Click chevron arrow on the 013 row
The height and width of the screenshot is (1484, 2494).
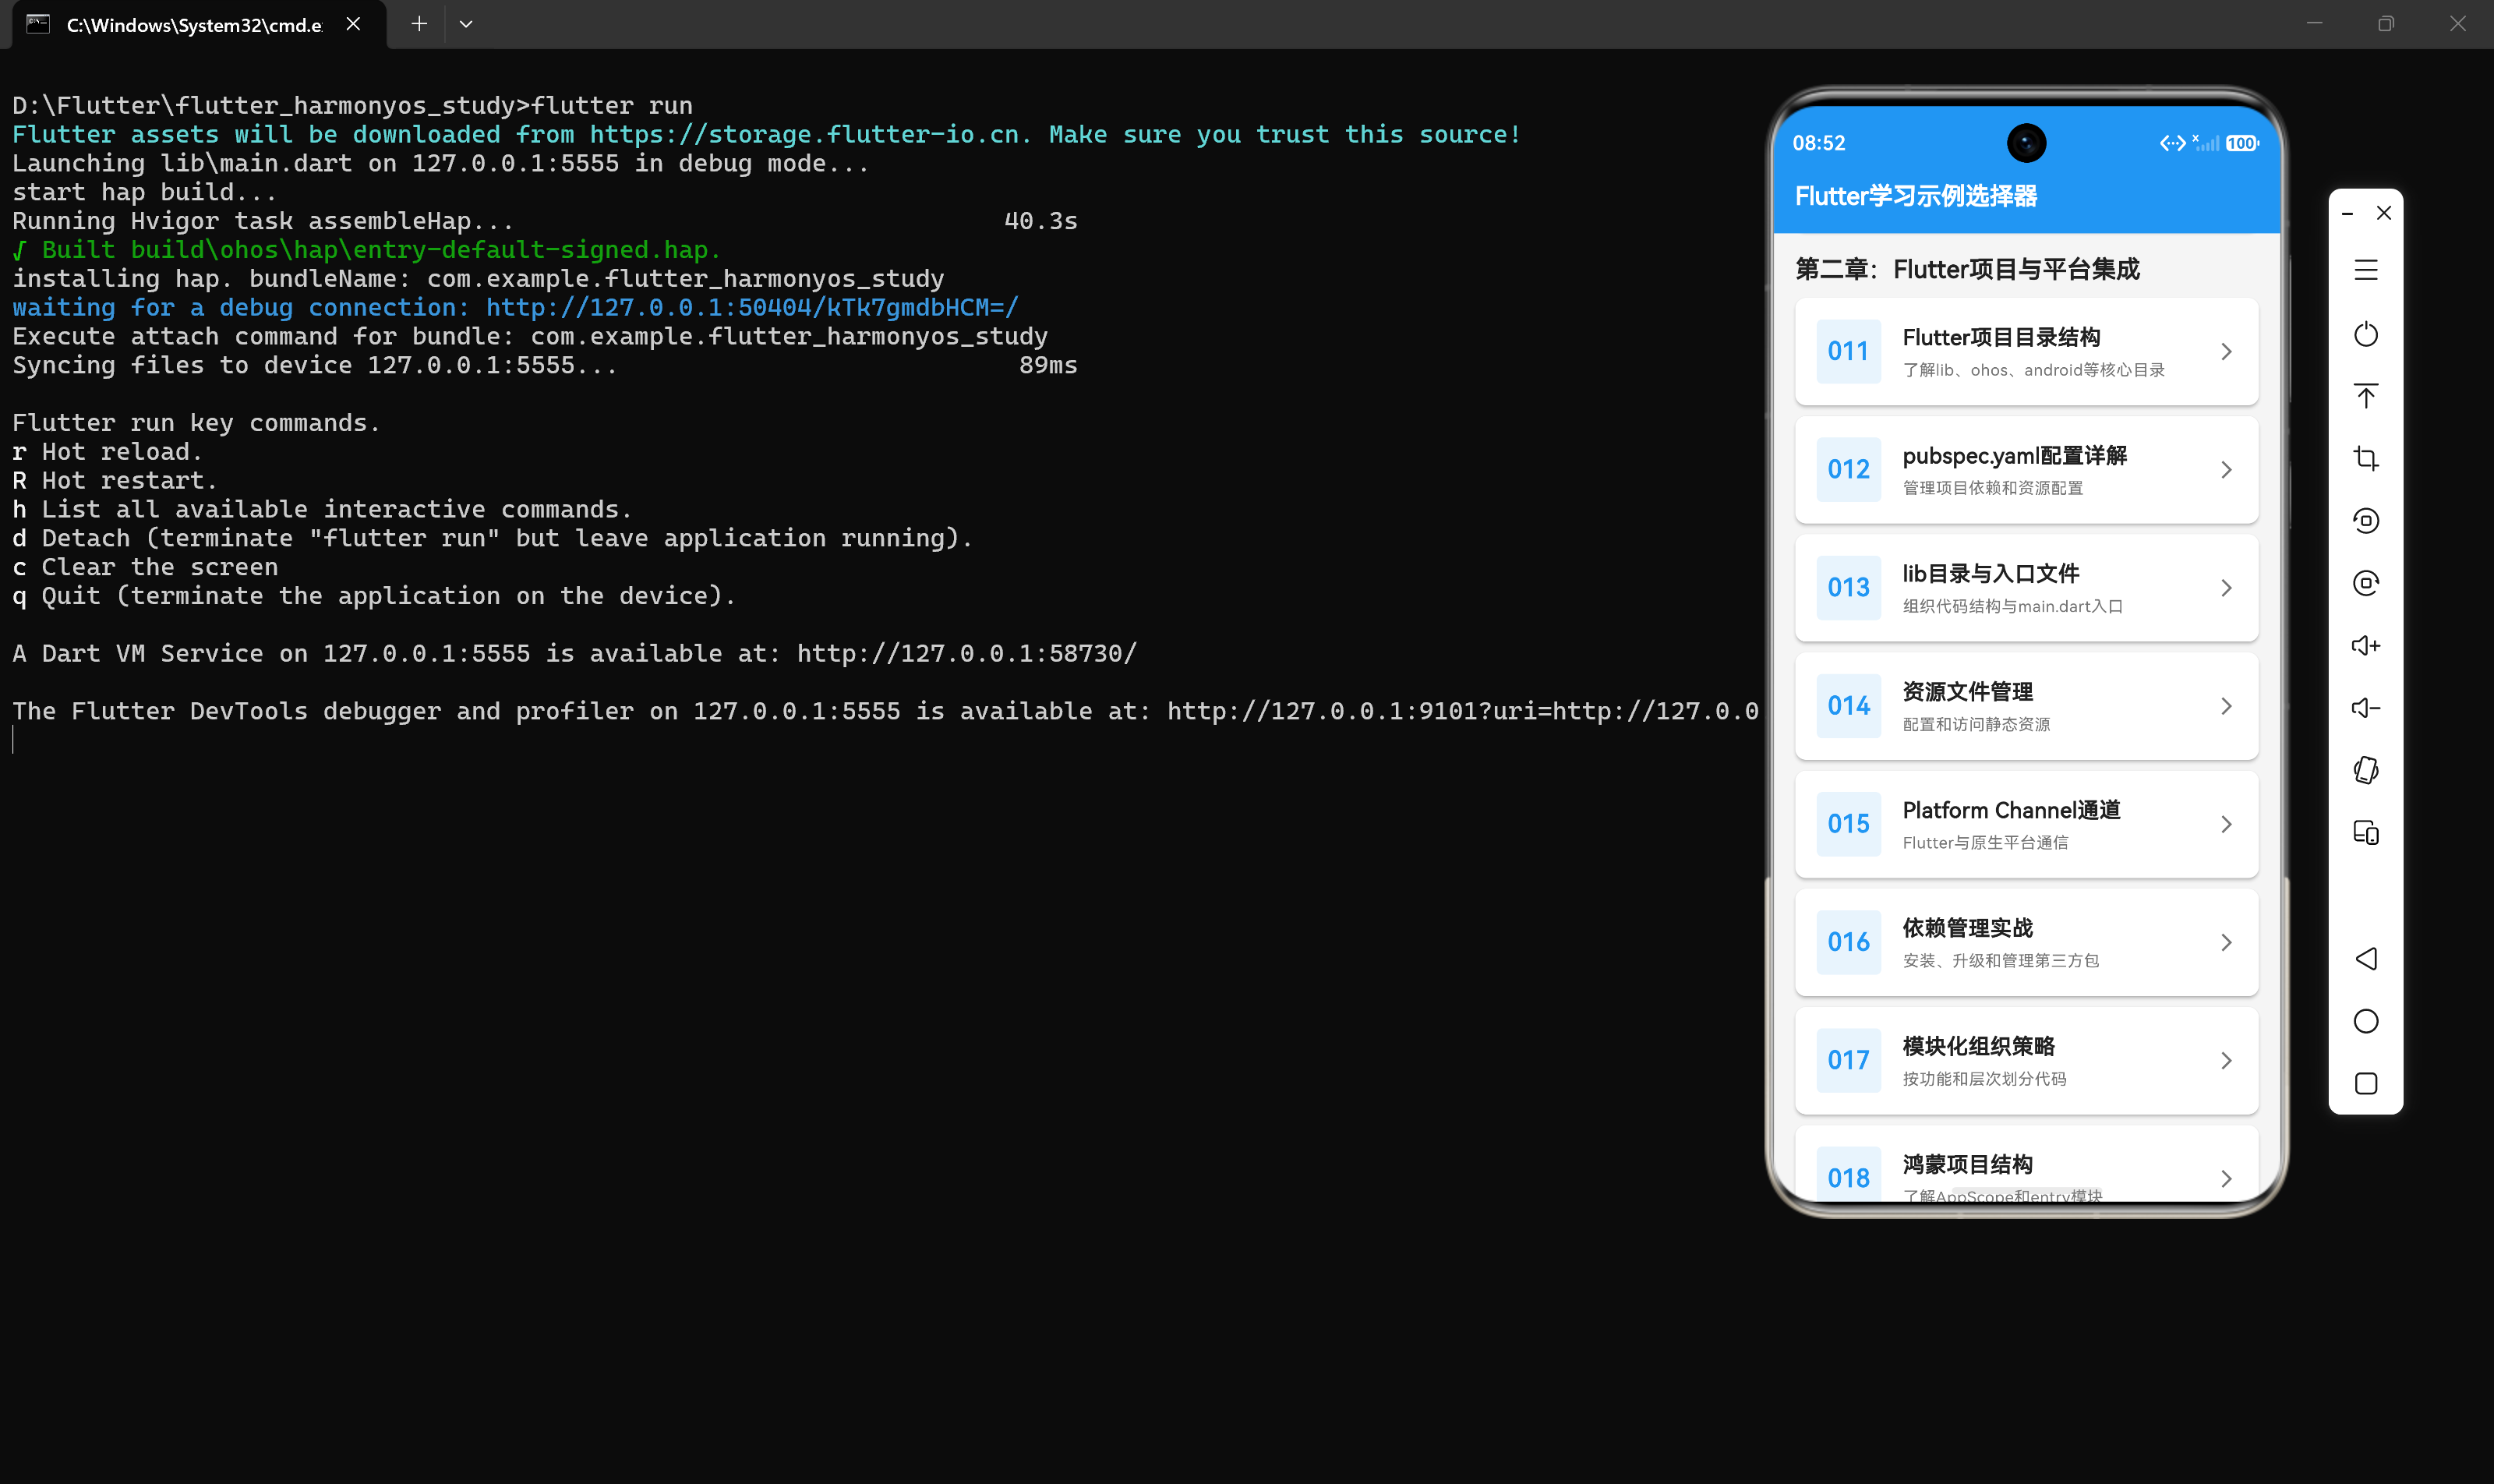pyautogui.click(x=2226, y=588)
